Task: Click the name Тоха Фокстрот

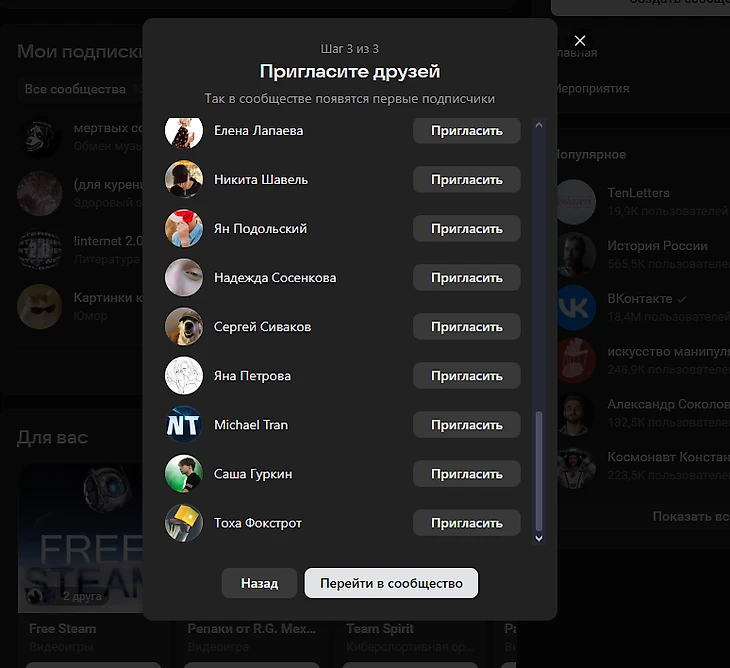Action: click(x=257, y=523)
